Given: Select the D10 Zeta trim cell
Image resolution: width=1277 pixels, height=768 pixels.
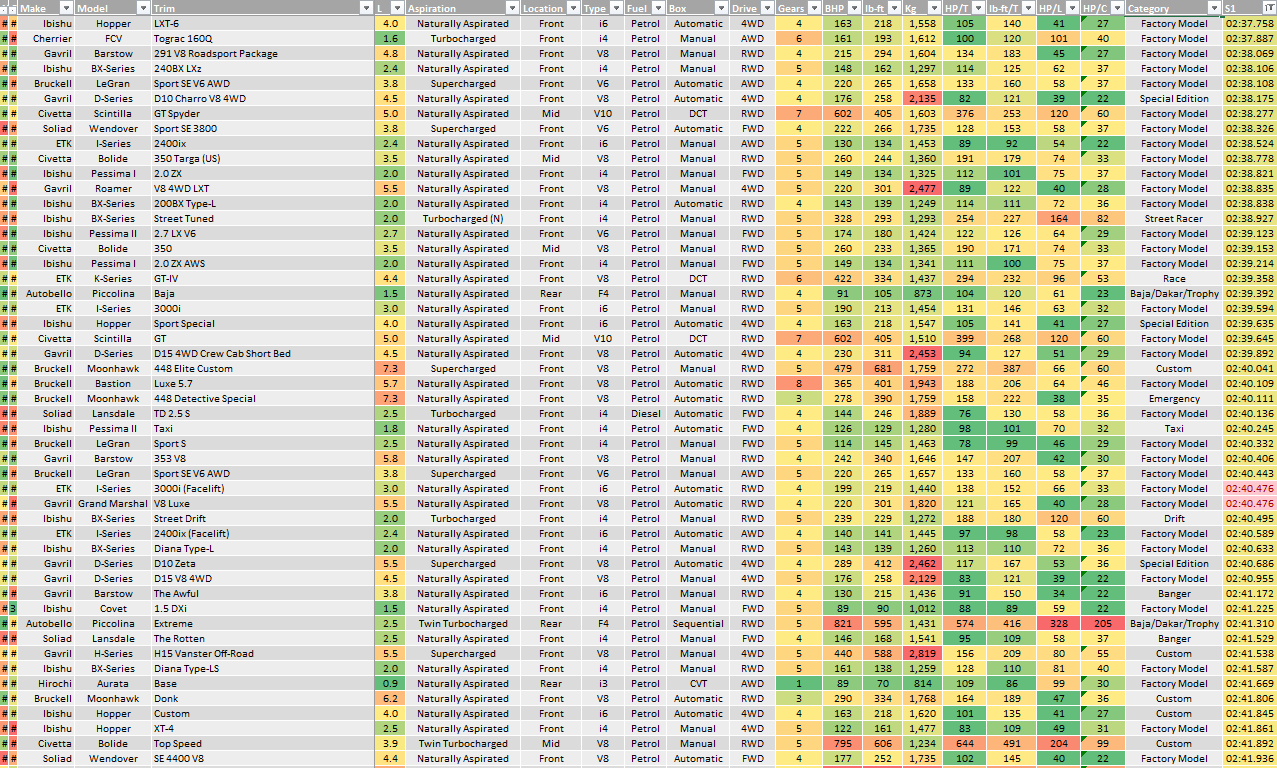Looking at the screenshot, I should [263, 563].
